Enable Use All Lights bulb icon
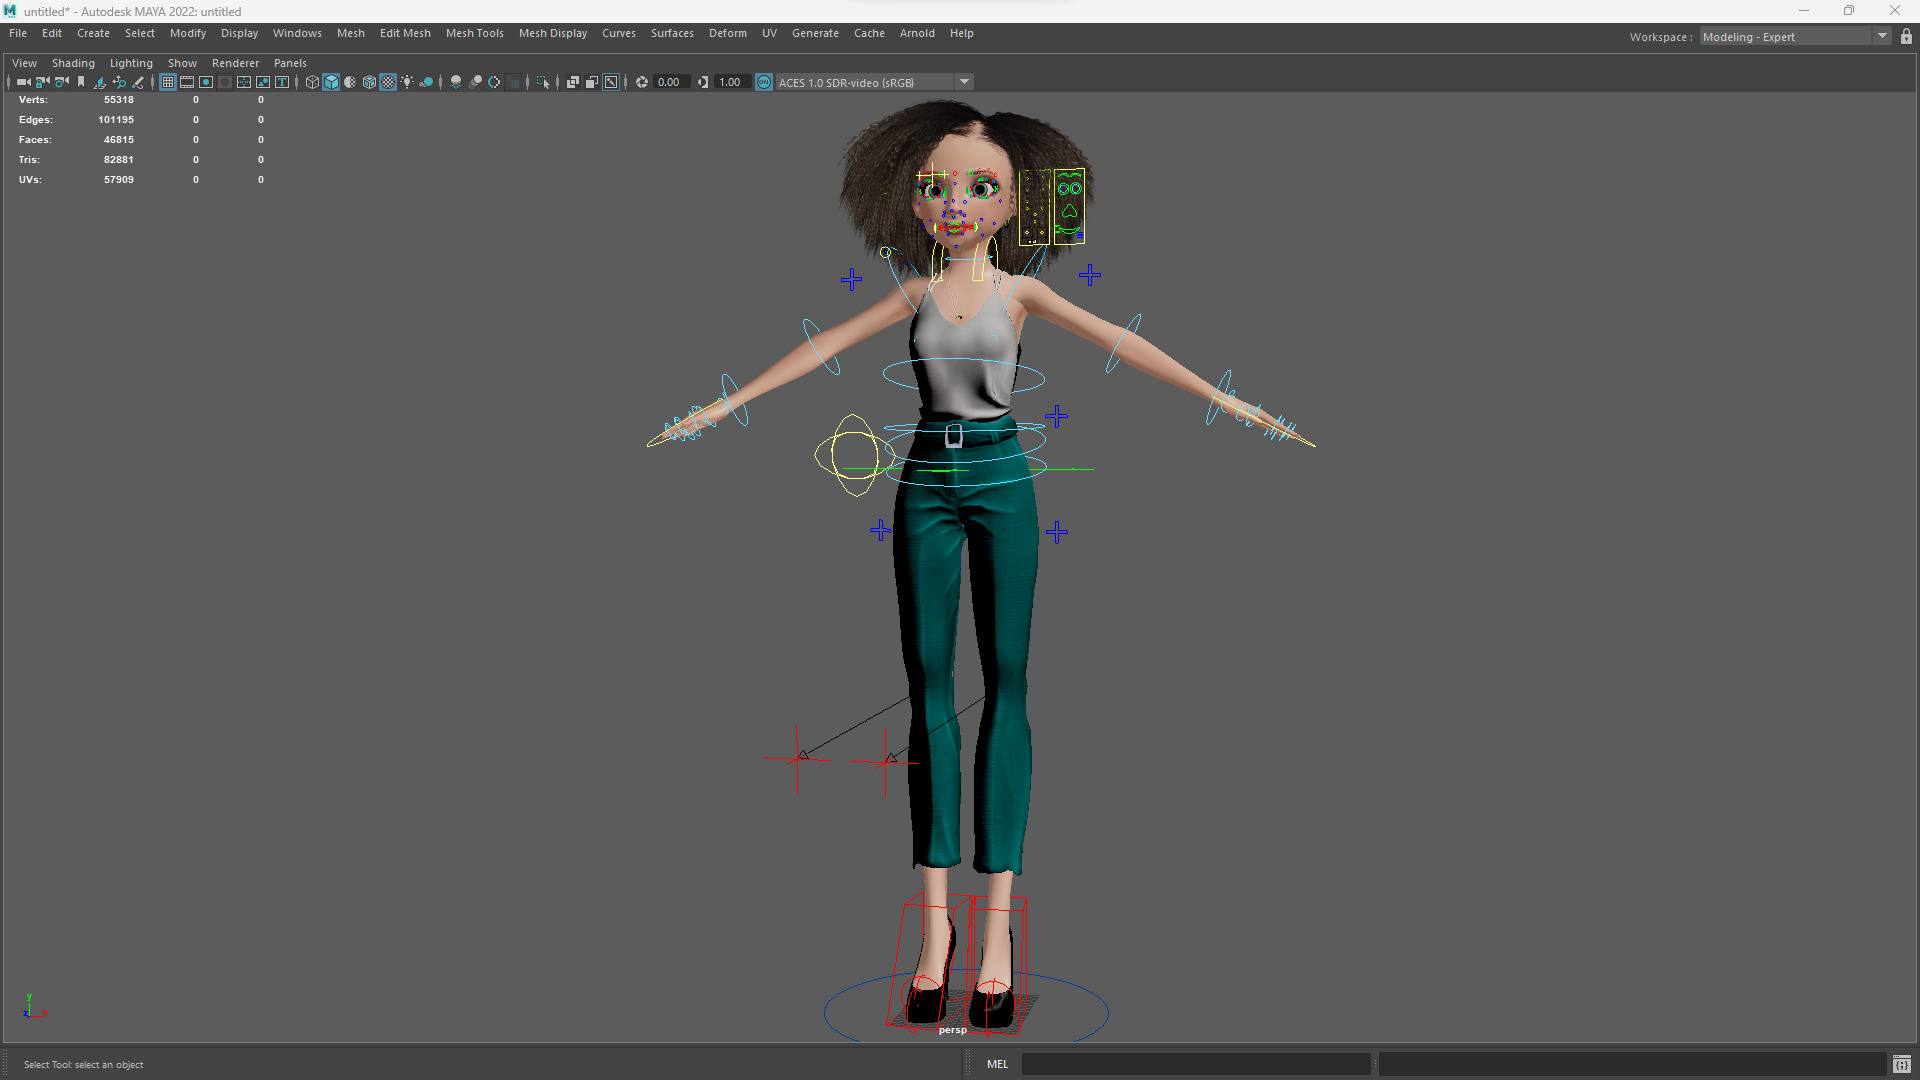 [x=407, y=82]
